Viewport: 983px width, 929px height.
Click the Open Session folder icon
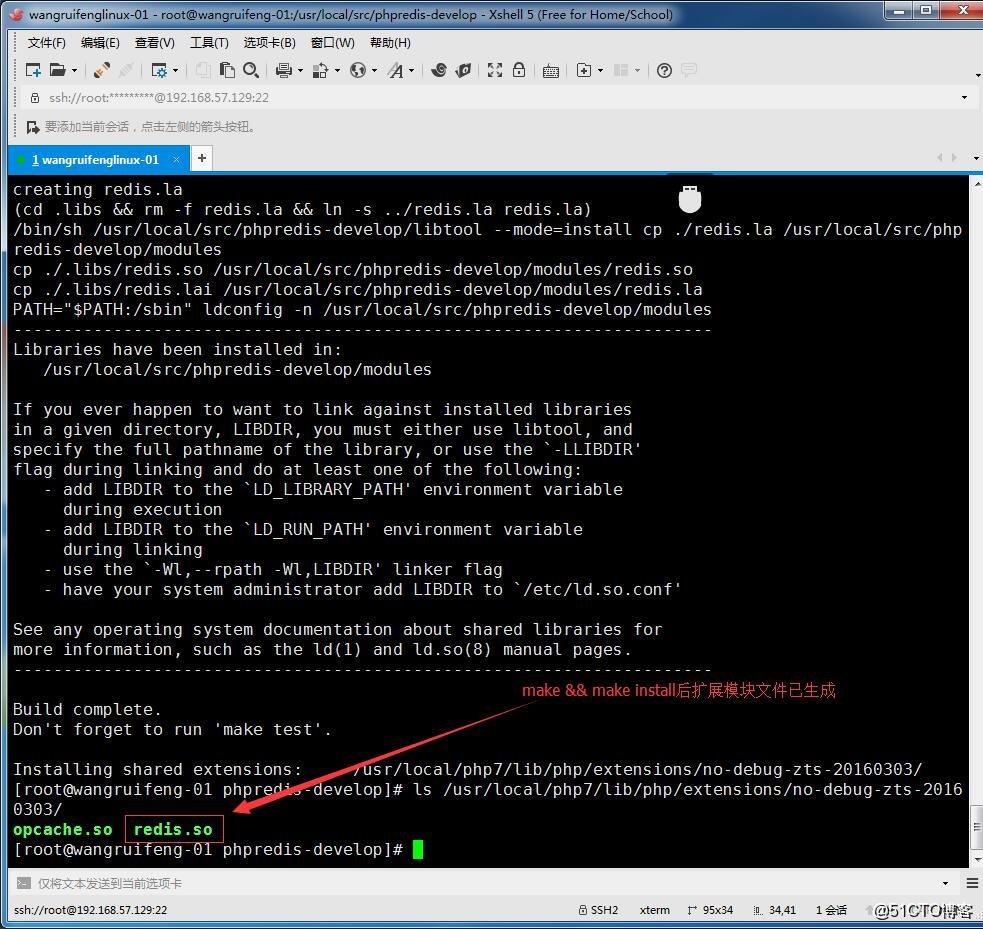[57, 70]
